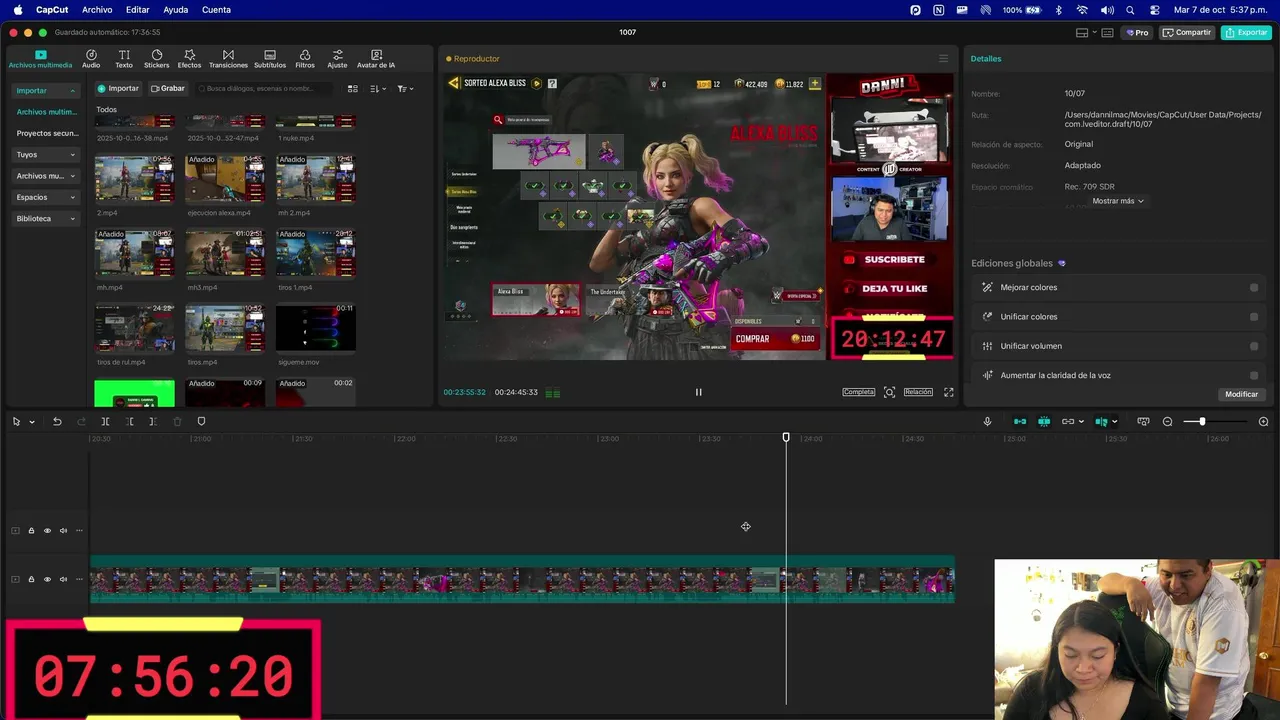The width and height of the screenshot is (1280, 720).
Task: Open the layout icon in title bar
Action: [x=1081, y=33]
